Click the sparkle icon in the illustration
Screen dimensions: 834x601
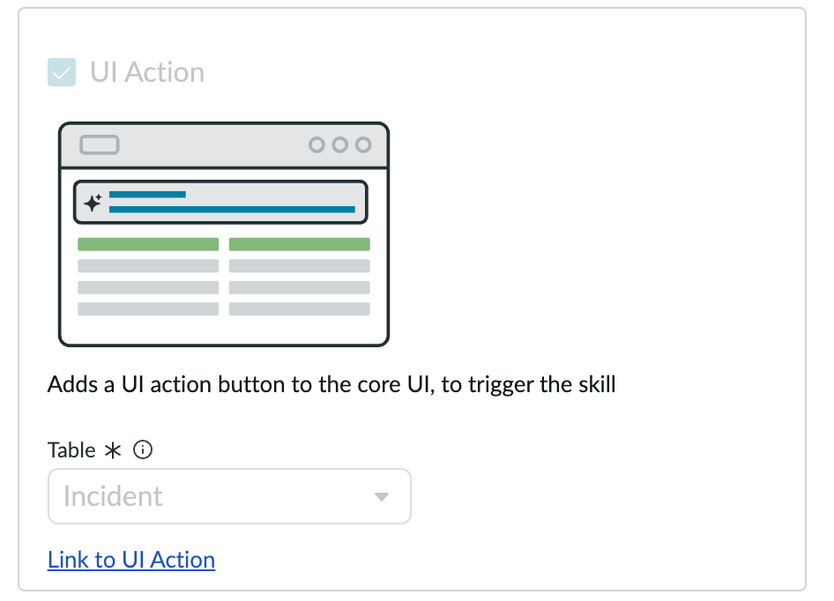point(92,203)
